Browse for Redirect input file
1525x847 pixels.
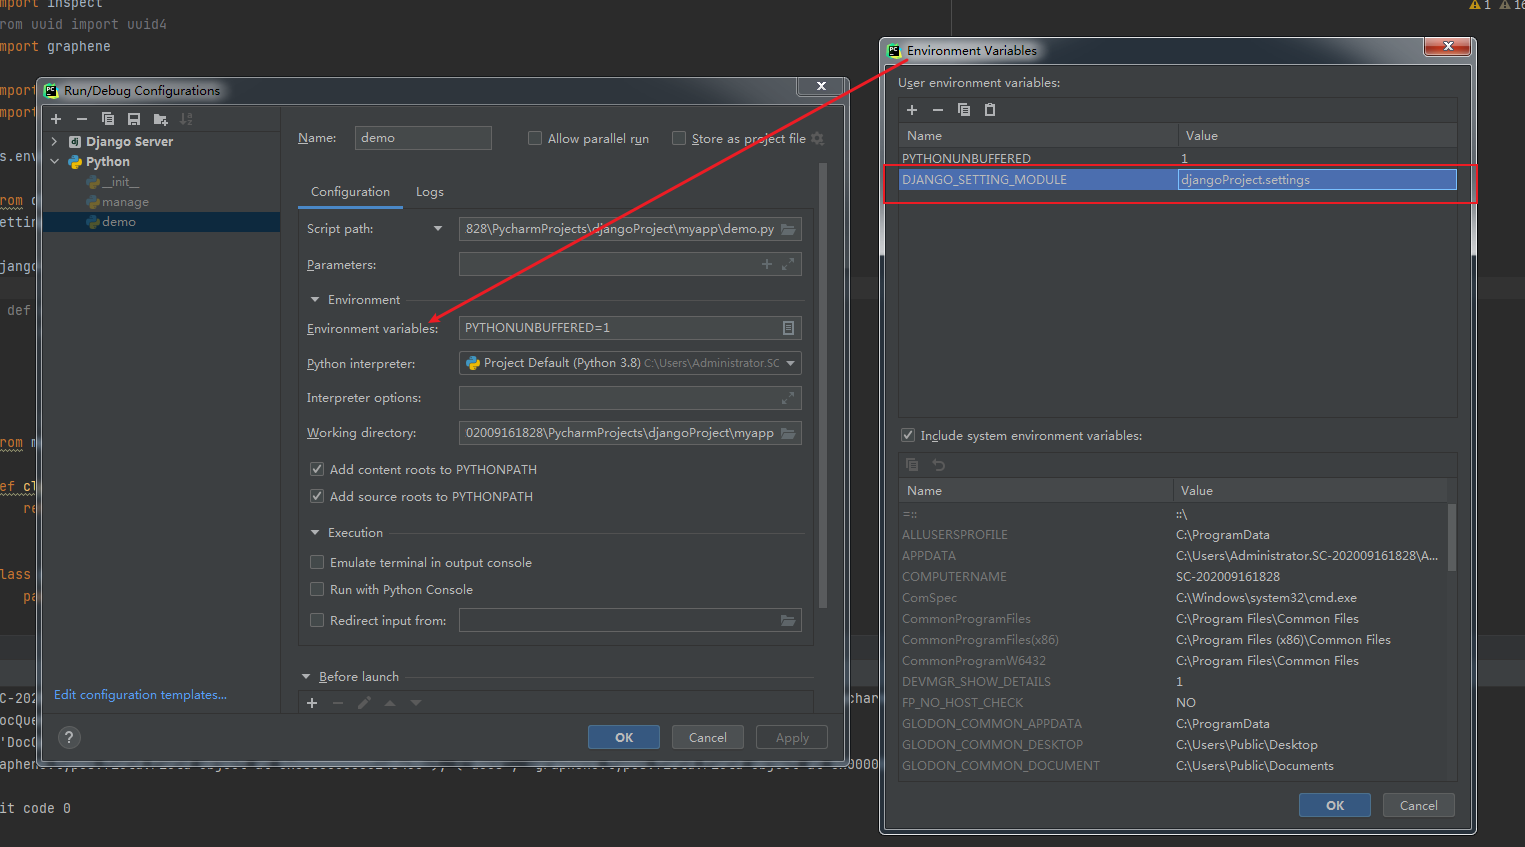[x=788, y=621]
